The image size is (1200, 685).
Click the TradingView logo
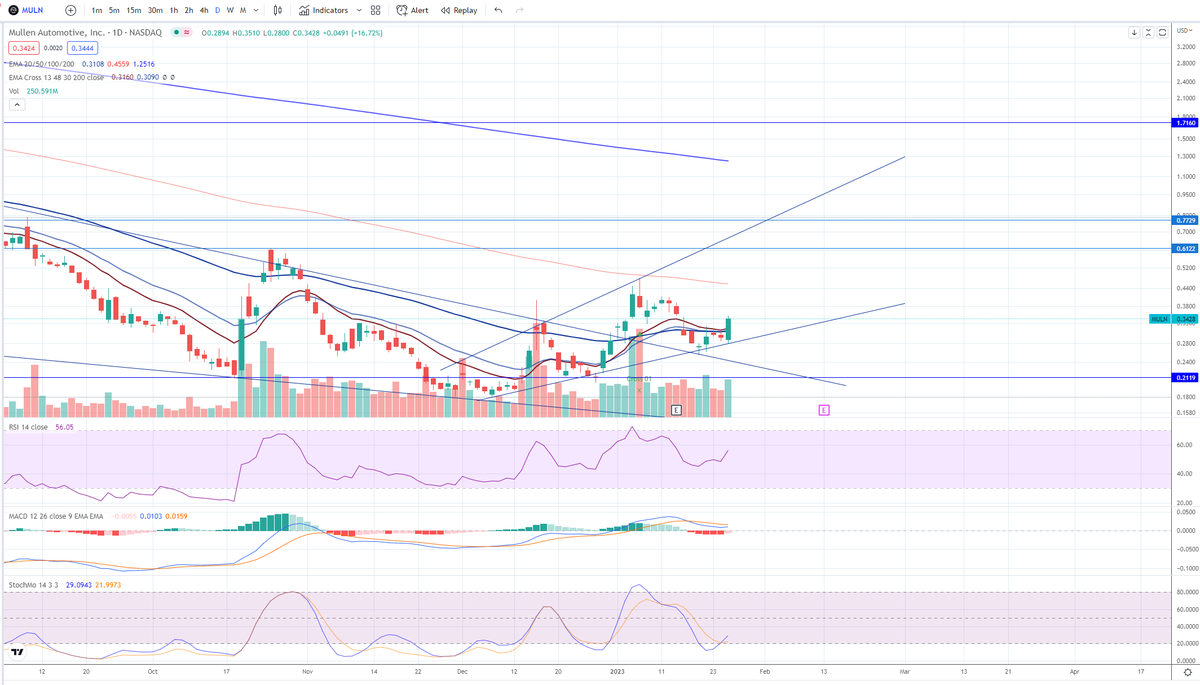click(17, 651)
